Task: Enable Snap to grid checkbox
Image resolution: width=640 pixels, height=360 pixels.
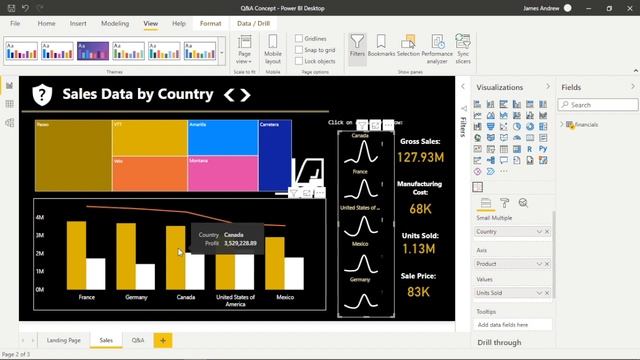Action: click(299, 50)
